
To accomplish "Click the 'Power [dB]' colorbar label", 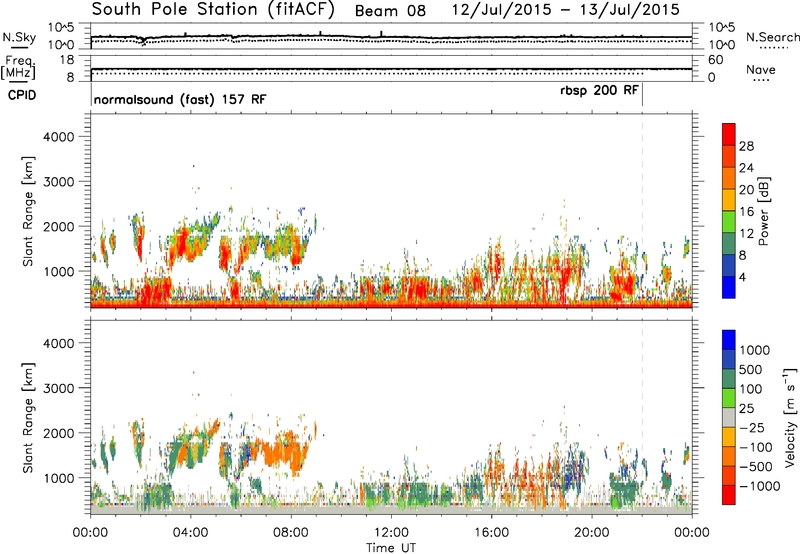I will pos(763,211).
